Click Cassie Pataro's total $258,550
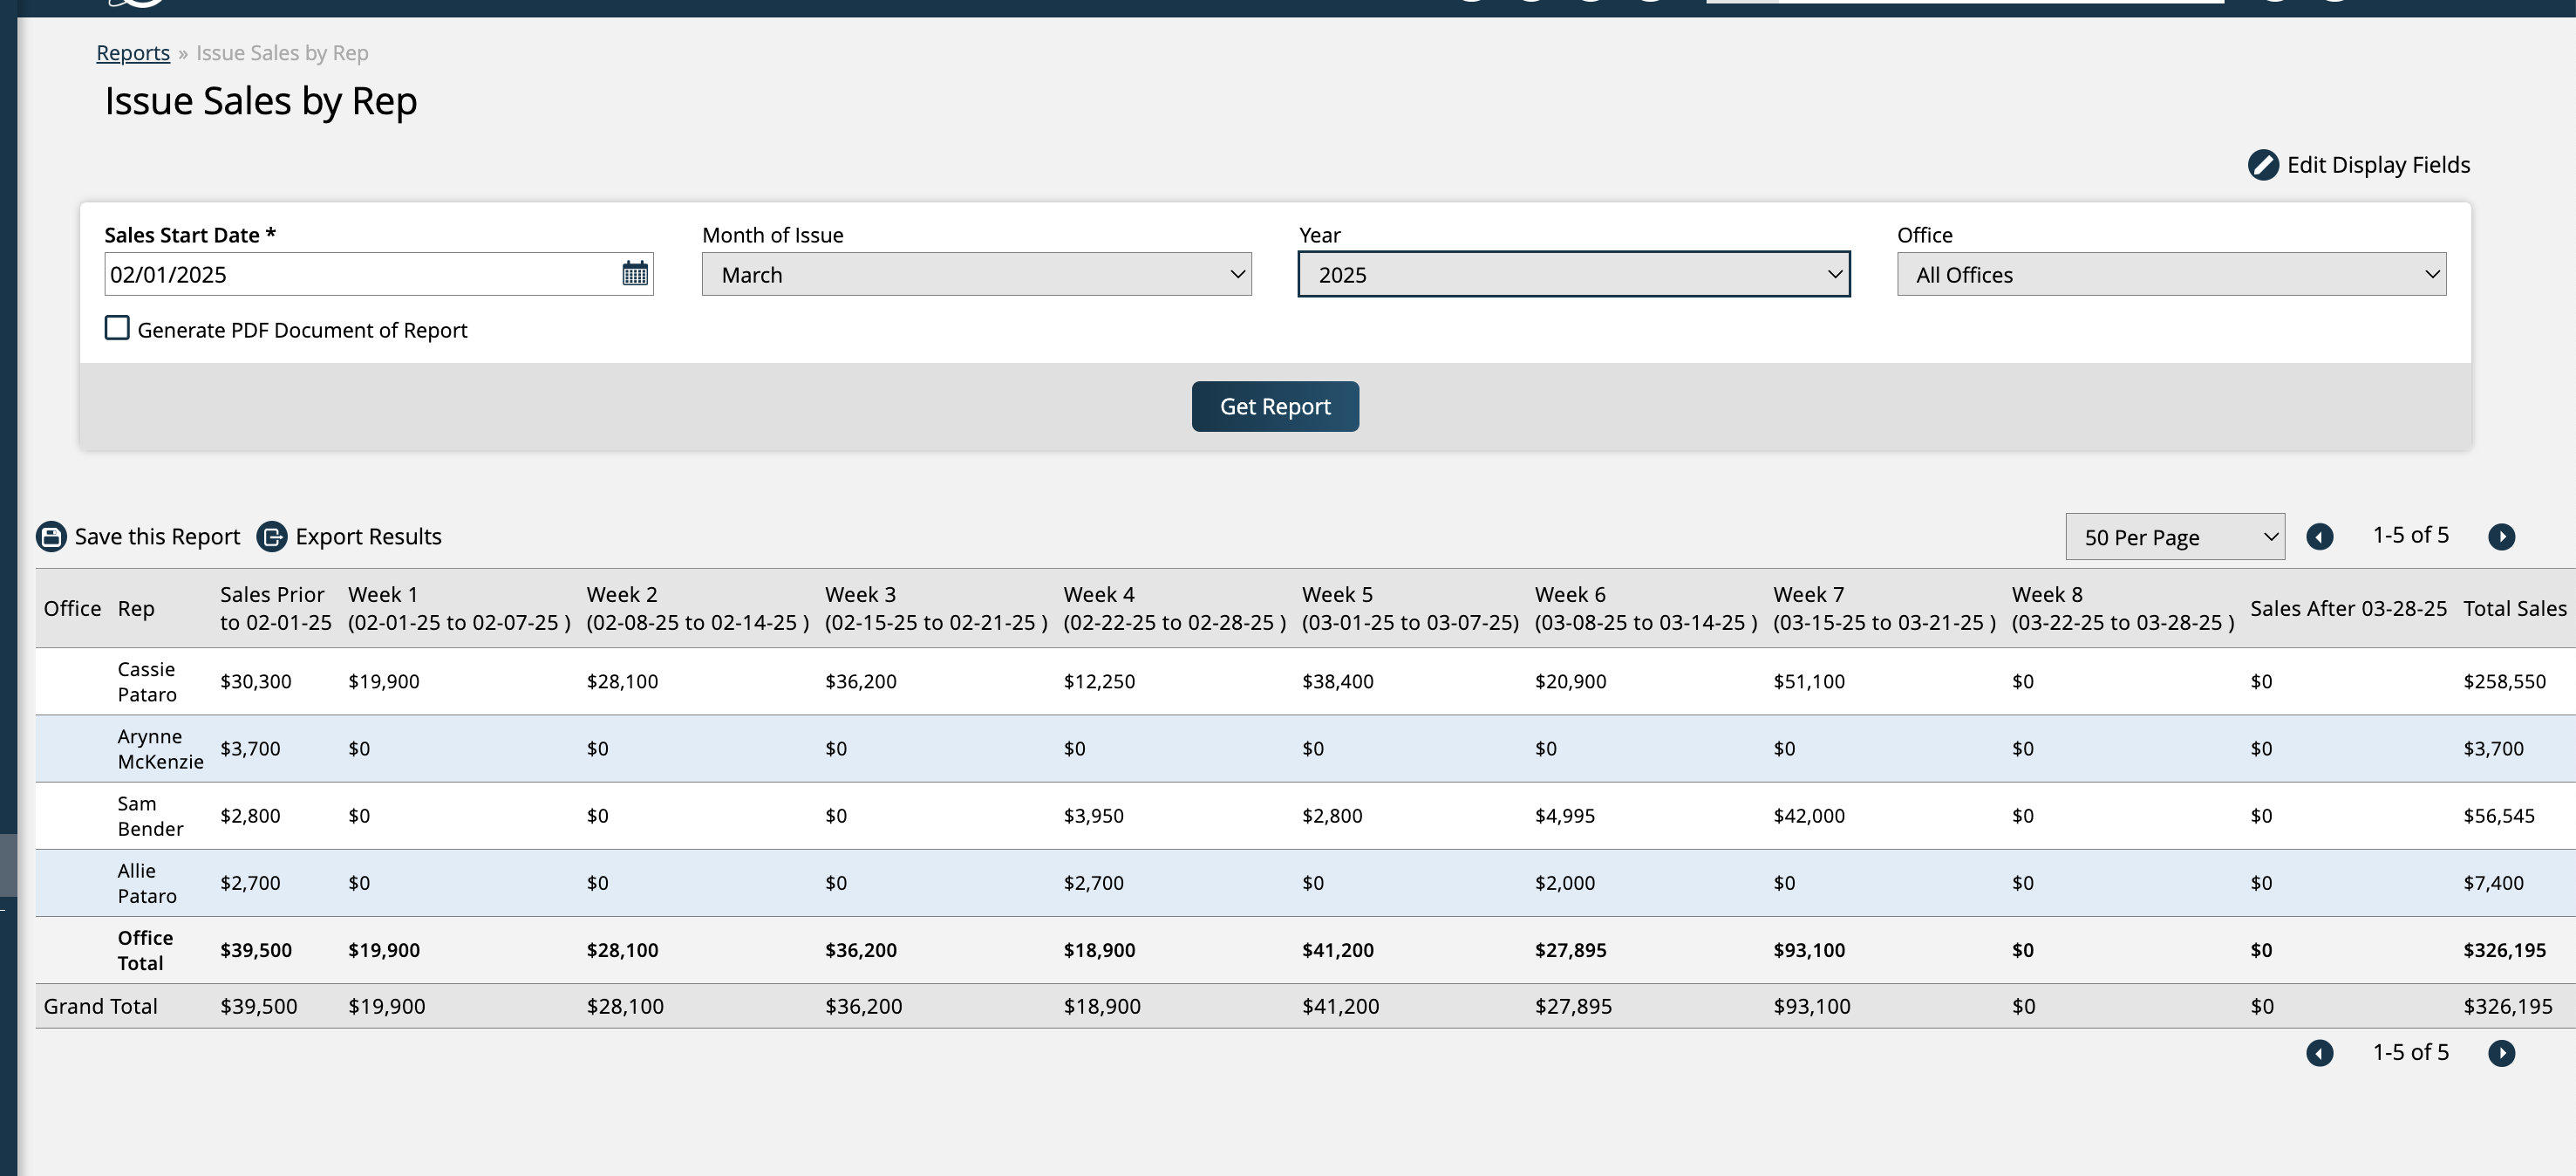Image resolution: width=2576 pixels, height=1176 pixels. (2504, 681)
